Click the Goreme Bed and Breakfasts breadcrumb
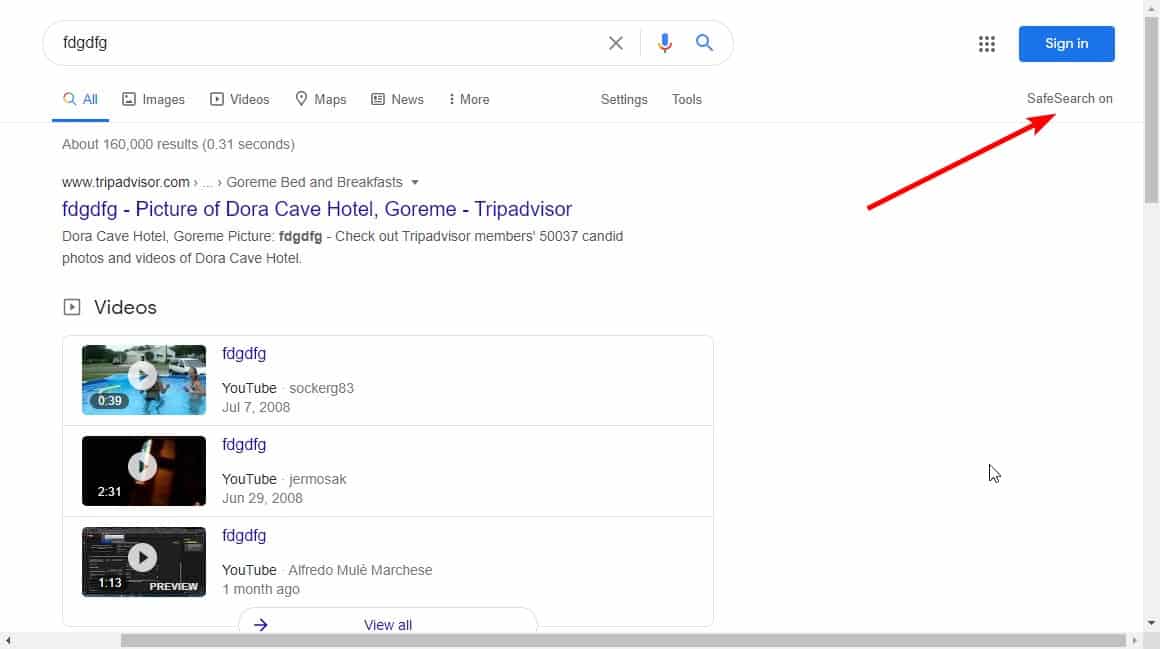The image size is (1160, 649). coord(314,182)
